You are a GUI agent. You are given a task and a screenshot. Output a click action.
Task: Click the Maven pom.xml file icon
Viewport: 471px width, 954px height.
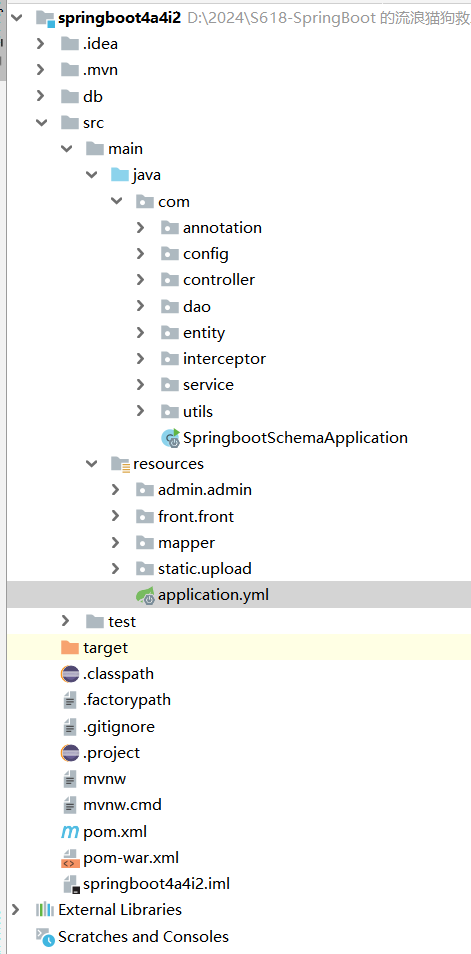[70, 832]
